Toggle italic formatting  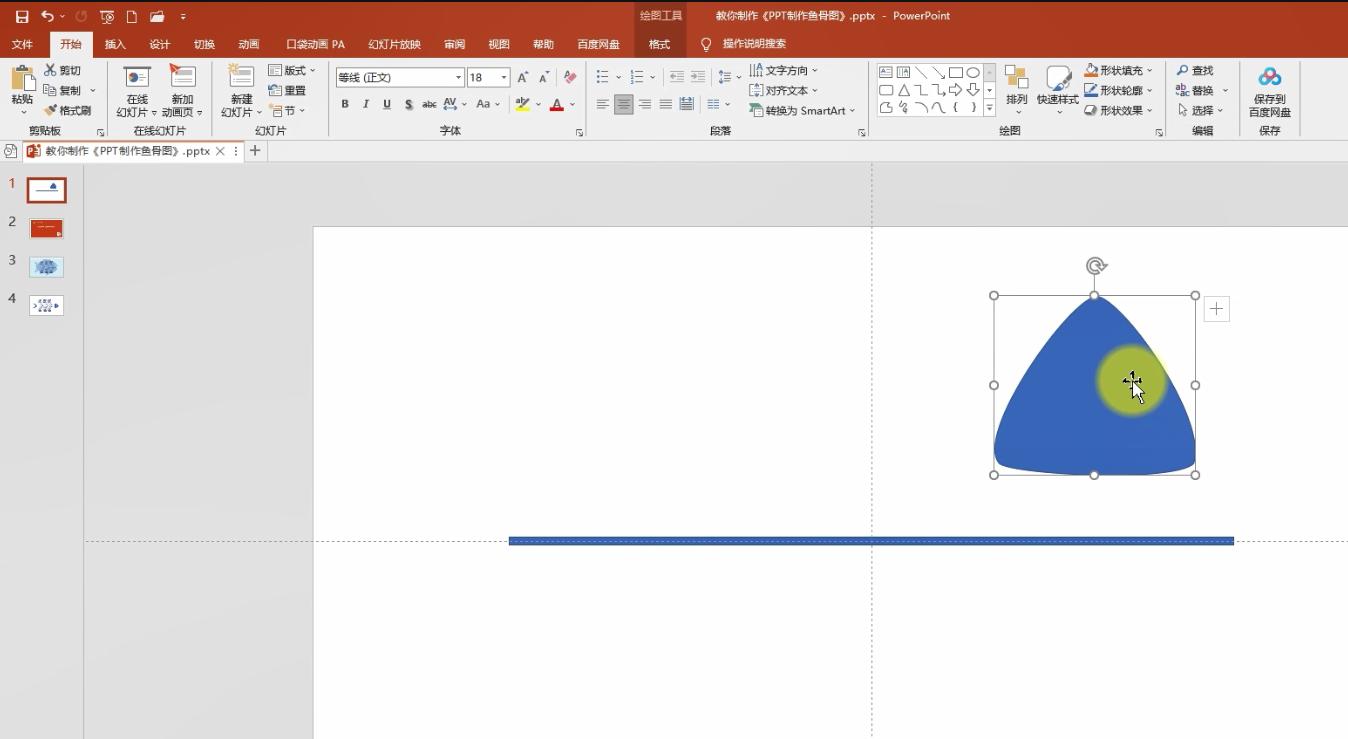coord(366,104)
